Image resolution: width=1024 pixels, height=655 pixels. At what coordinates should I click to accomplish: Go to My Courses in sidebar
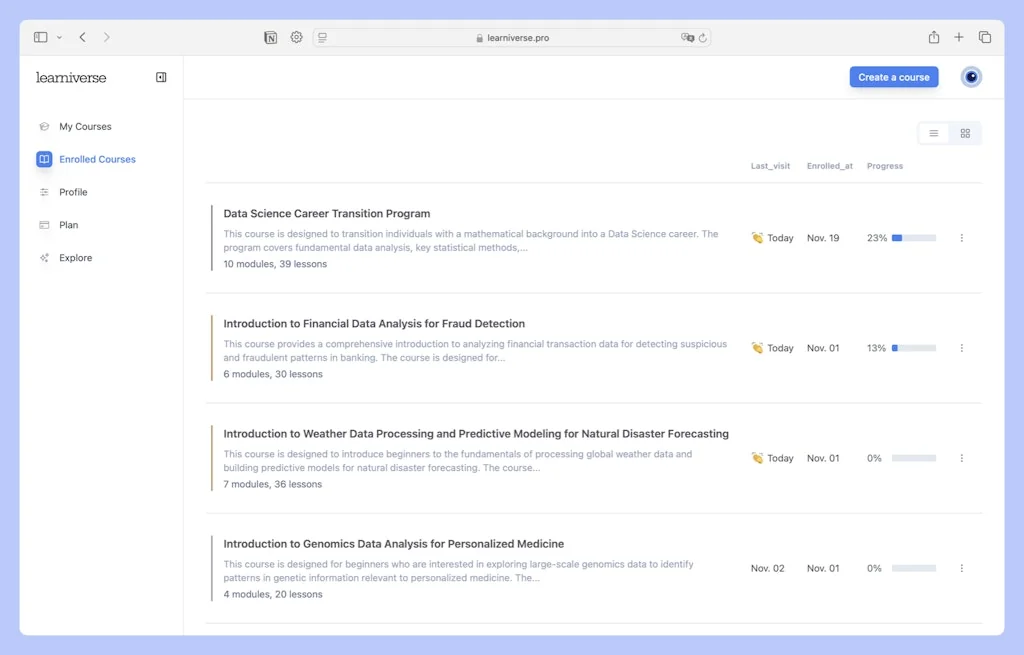[x=85, y=127]
